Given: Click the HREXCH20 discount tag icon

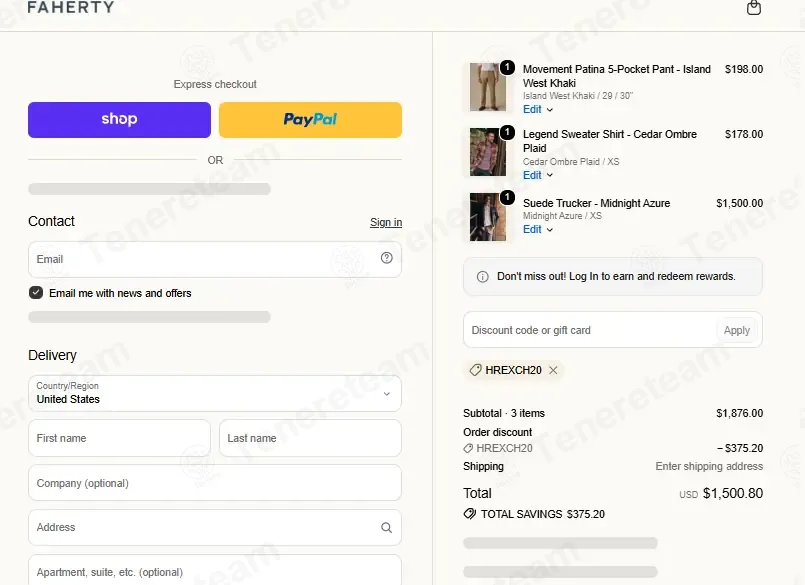Looking at the screenshot, I should (475, 370).
